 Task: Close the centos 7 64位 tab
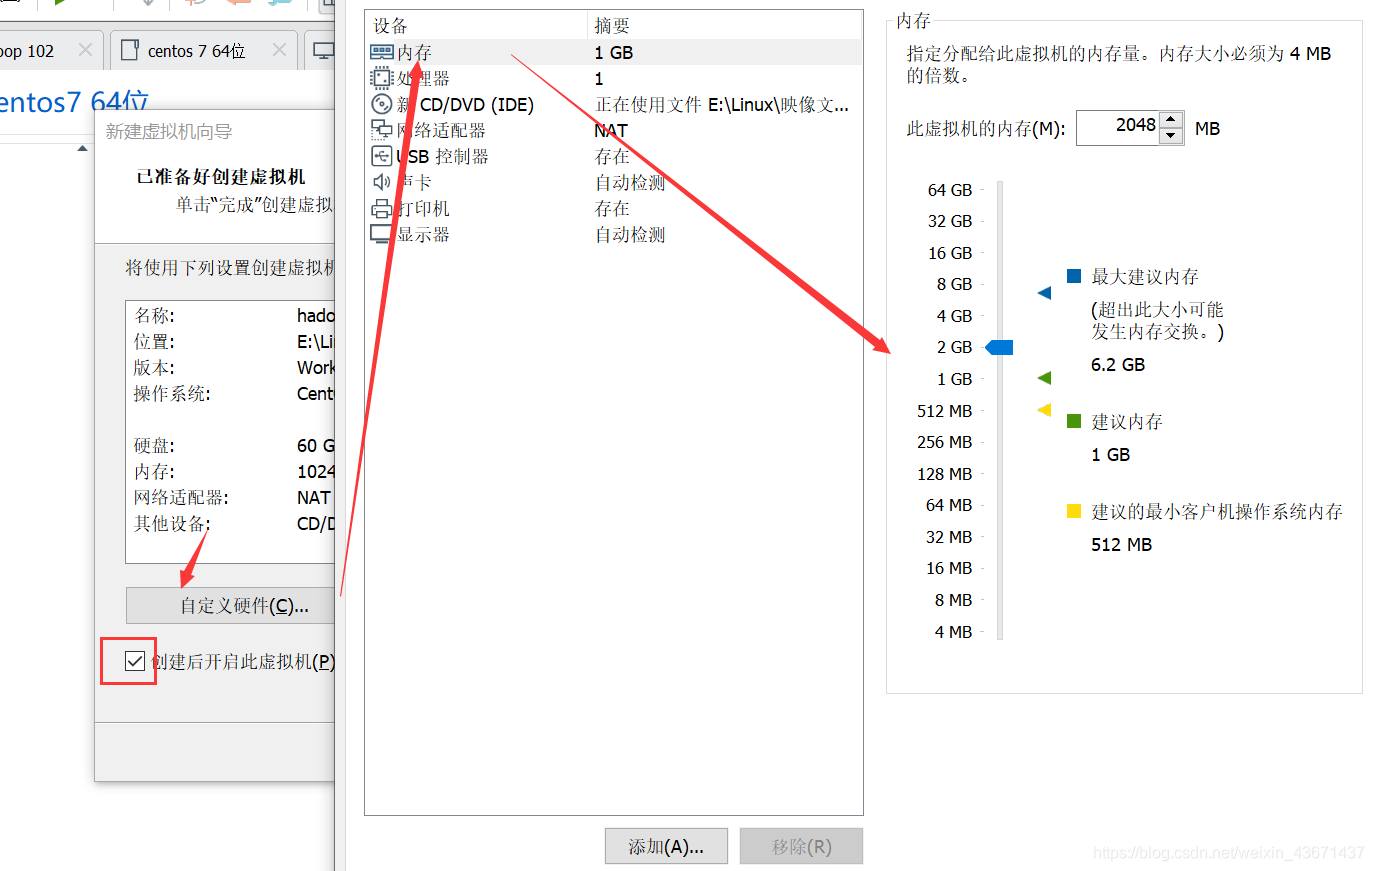[279, 50]
